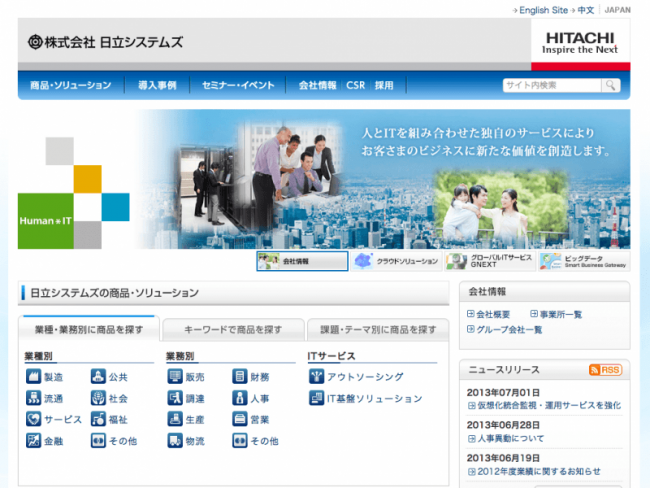650x488 pixels.
Task: Select the 物流 logistics icon
Action: pyautogui.click(x=175, y=441)
